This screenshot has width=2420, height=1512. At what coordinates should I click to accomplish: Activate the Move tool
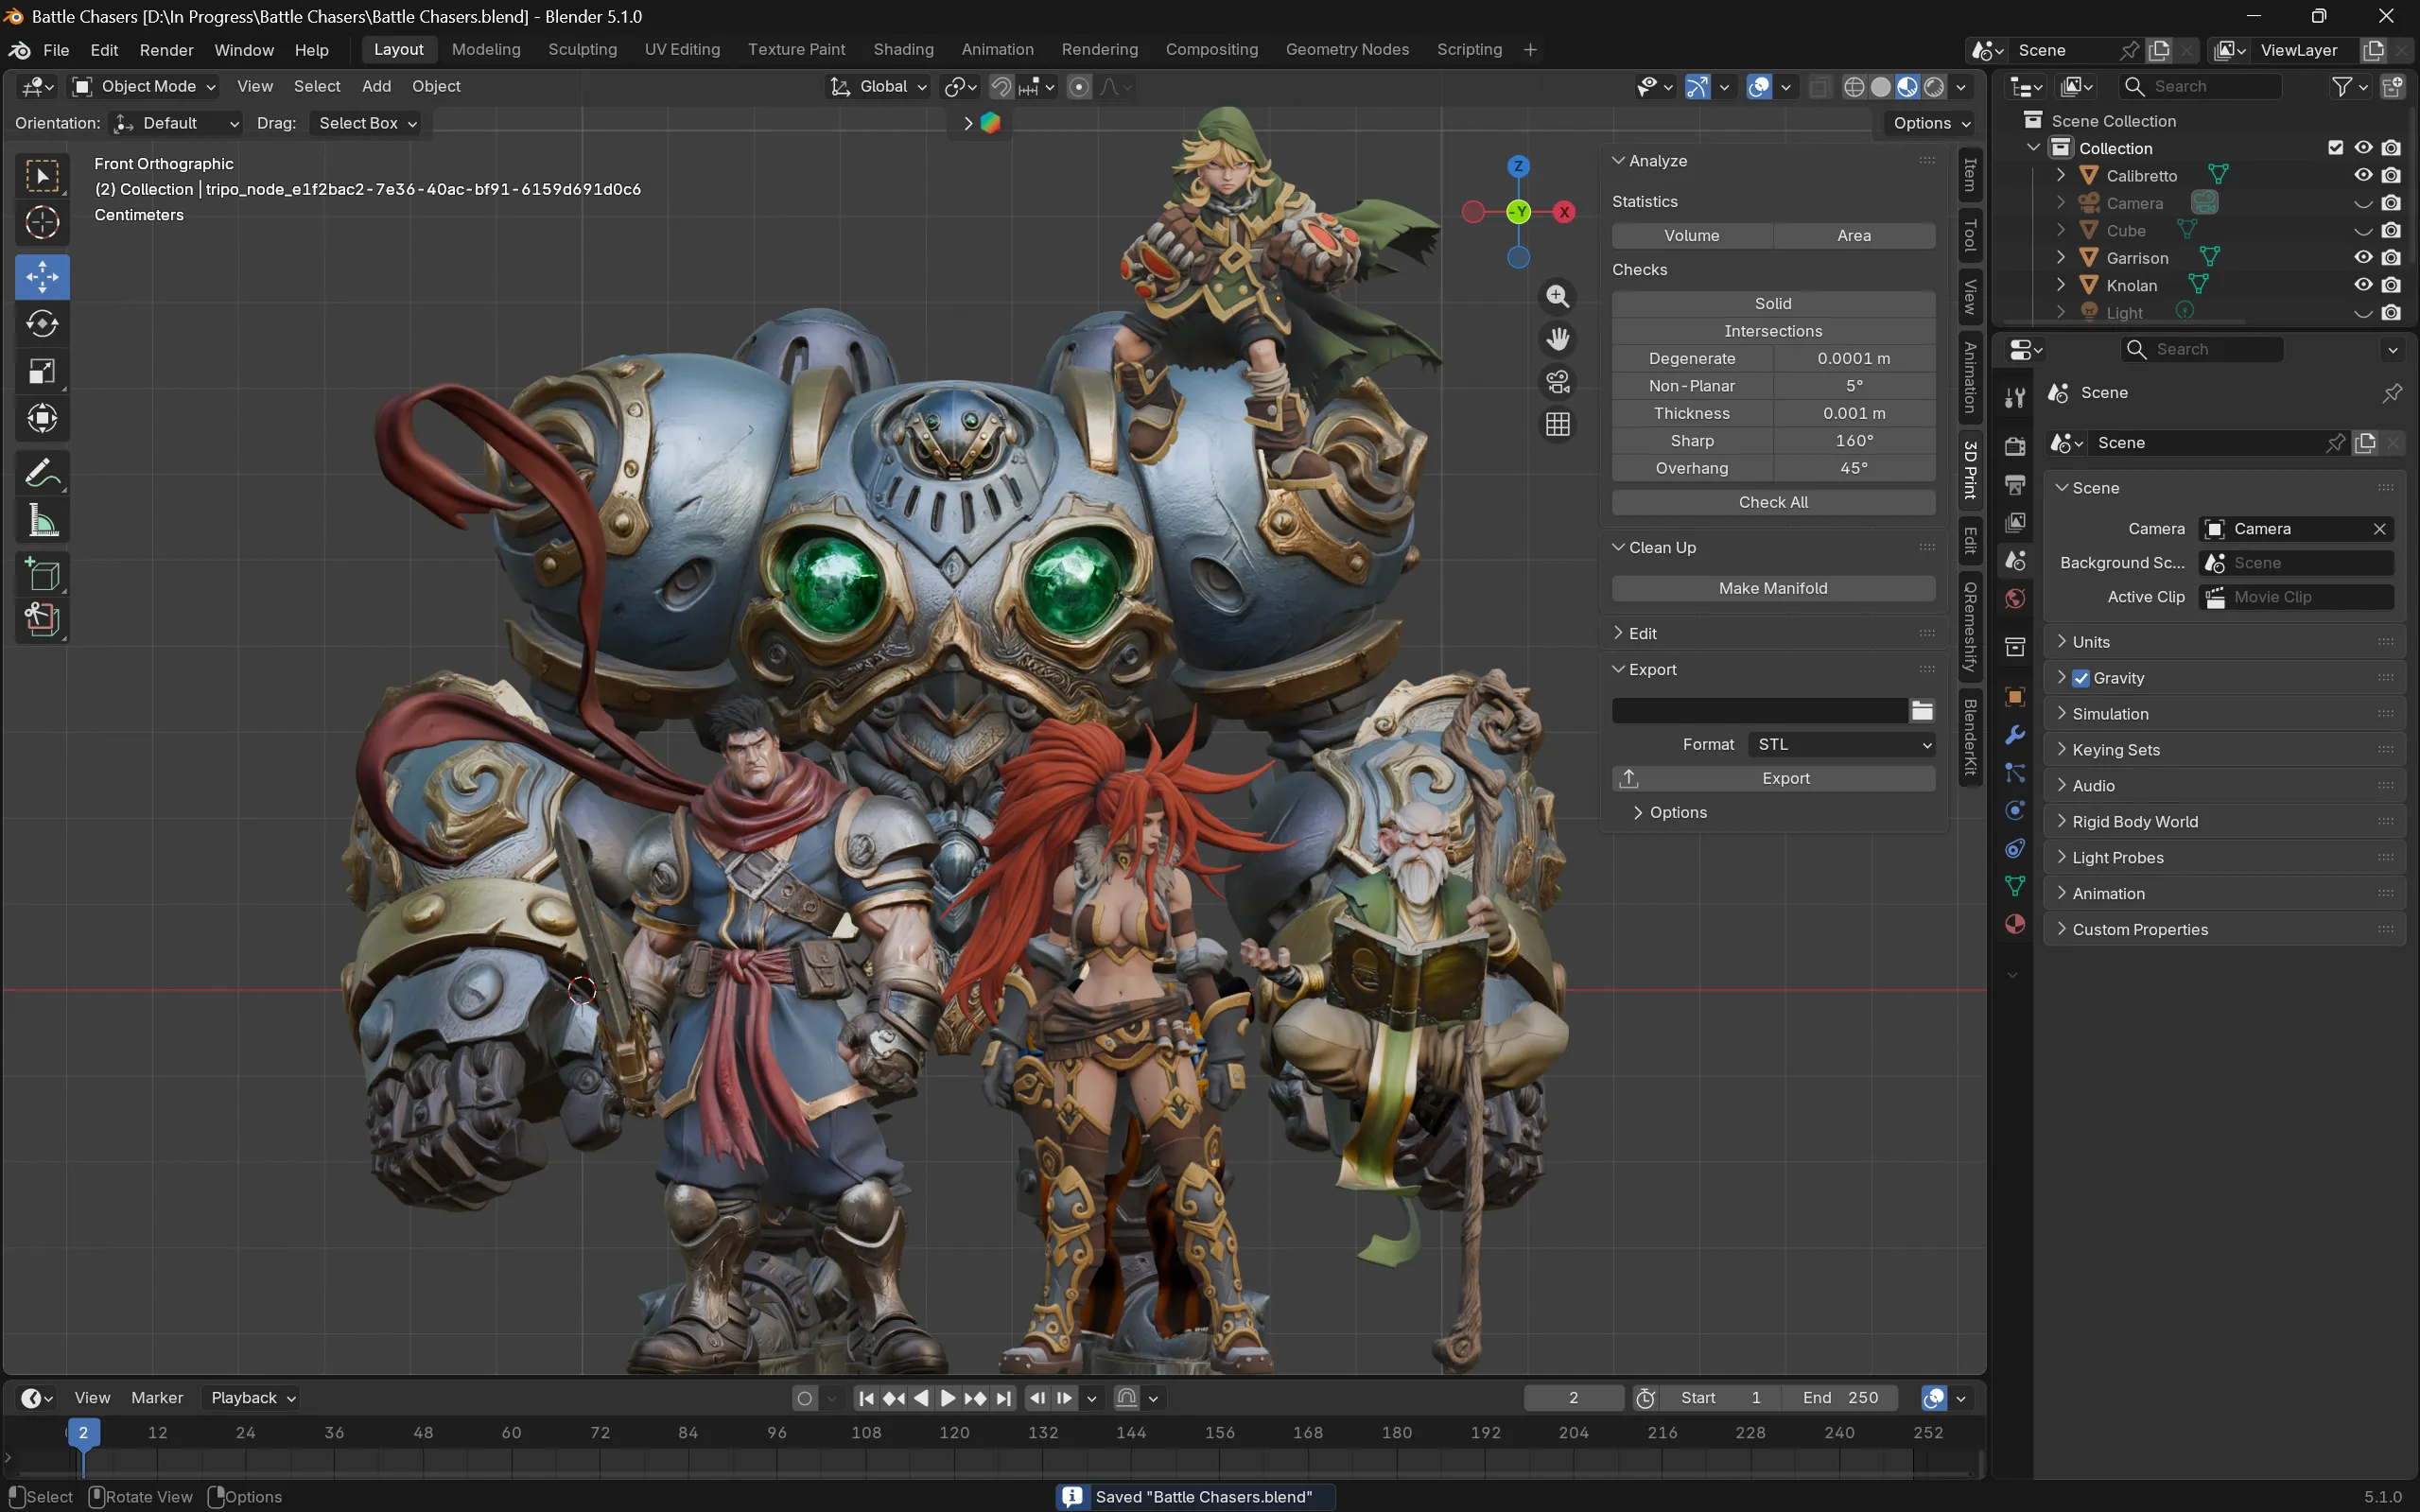pos(42,277)
